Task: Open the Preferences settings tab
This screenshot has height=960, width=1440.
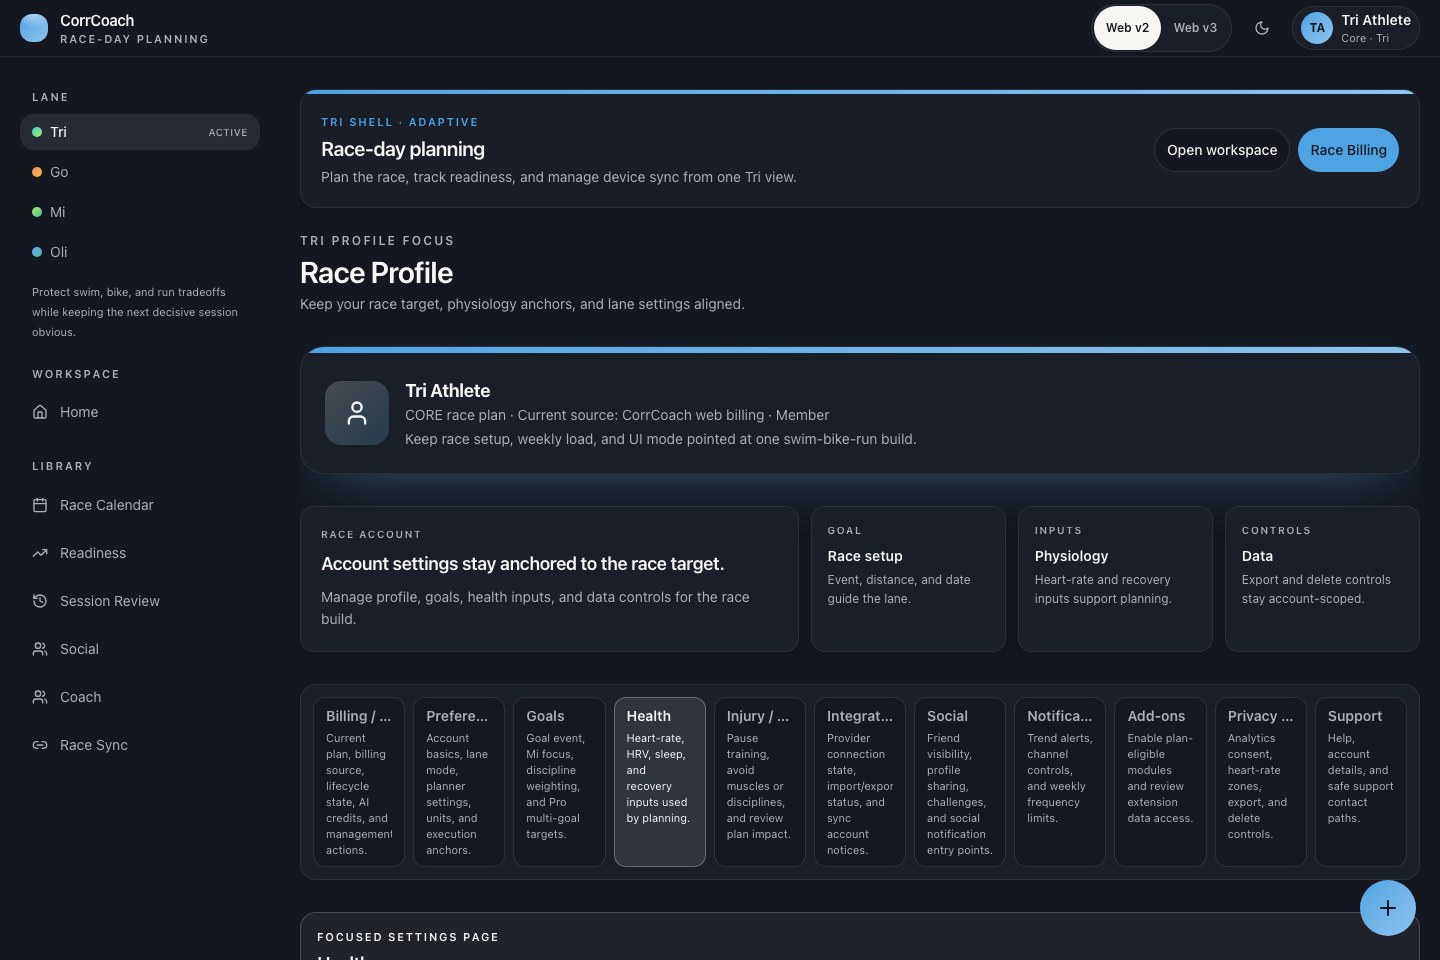Action: pyautogui.click(x=459, y=782)
